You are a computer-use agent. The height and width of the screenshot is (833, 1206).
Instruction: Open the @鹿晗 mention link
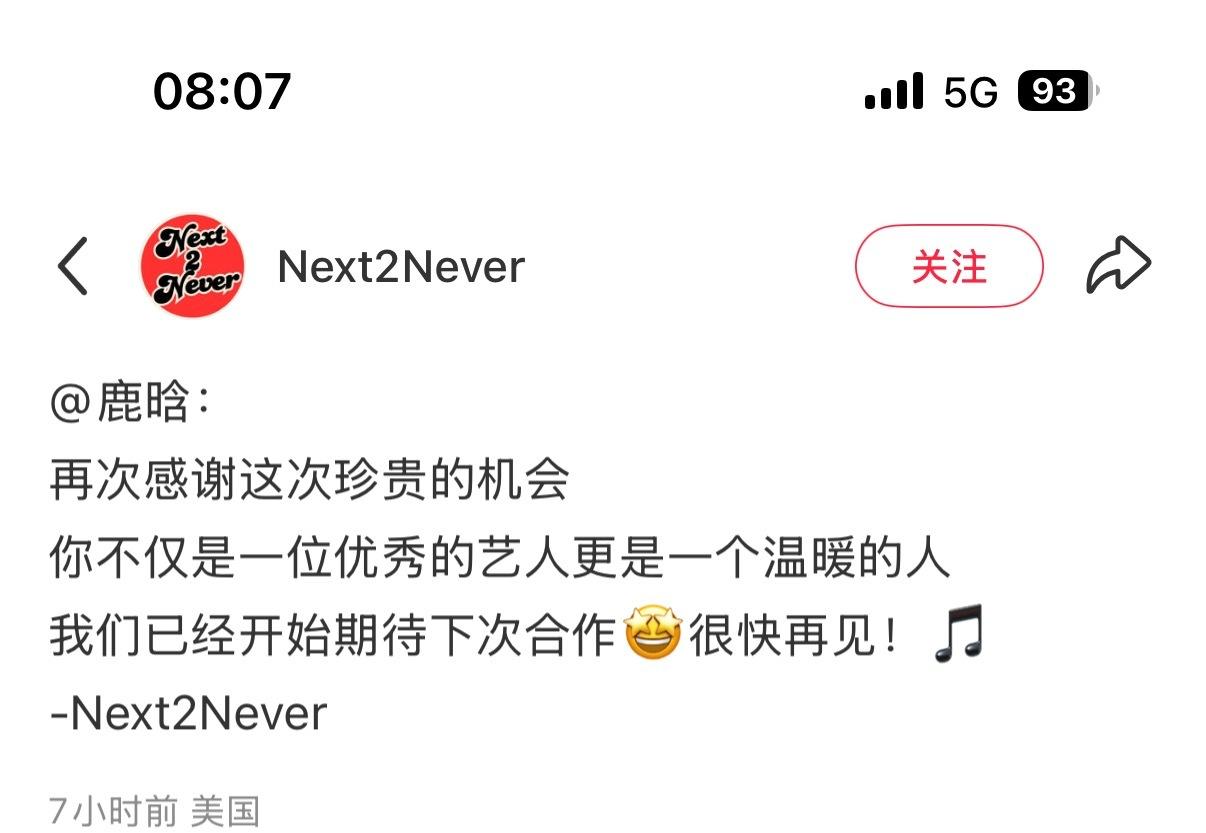coord(130,405)
